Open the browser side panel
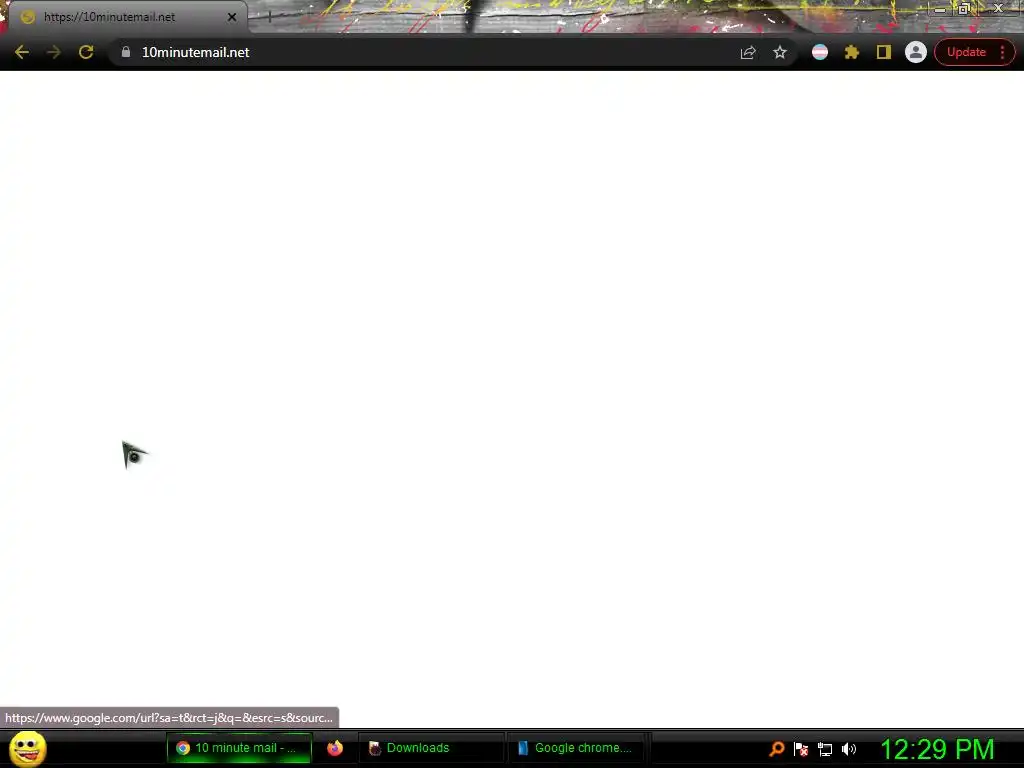The height and width of the screenshot is (768, 1024). [x=884, y=52]
